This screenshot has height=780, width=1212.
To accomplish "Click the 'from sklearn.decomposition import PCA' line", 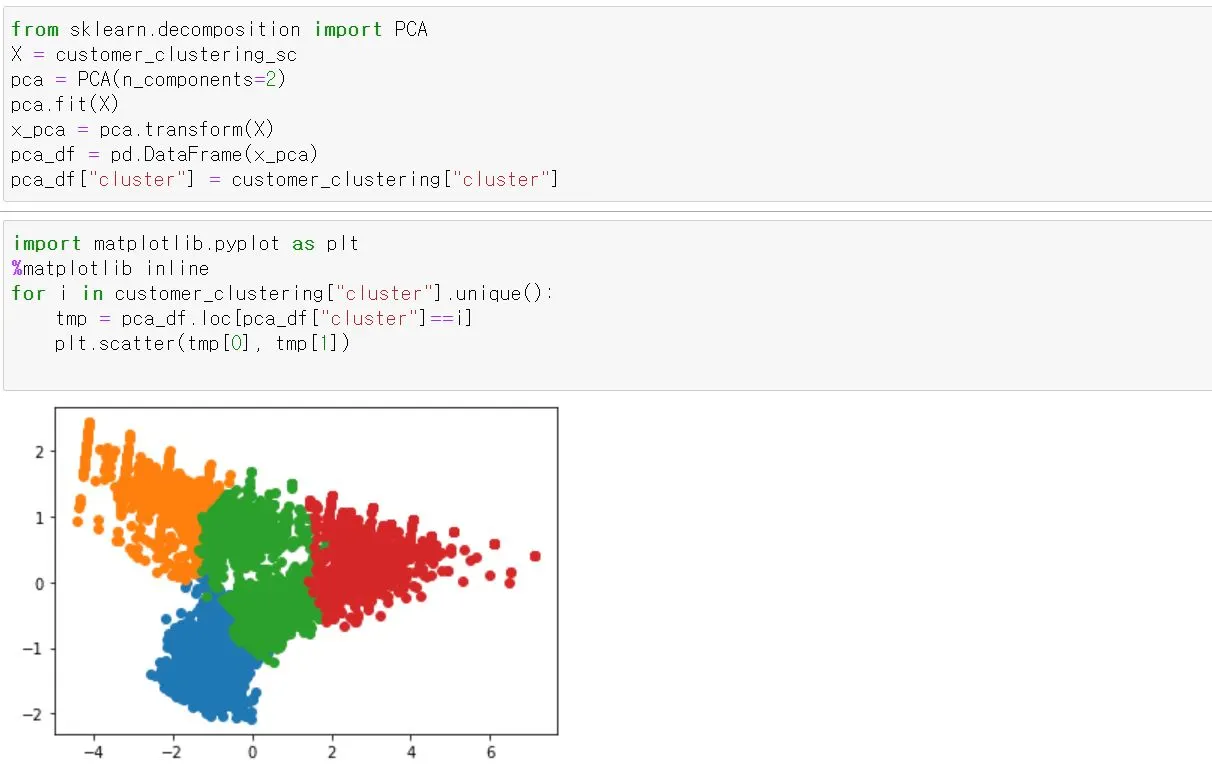I will [x=219, y=30].
